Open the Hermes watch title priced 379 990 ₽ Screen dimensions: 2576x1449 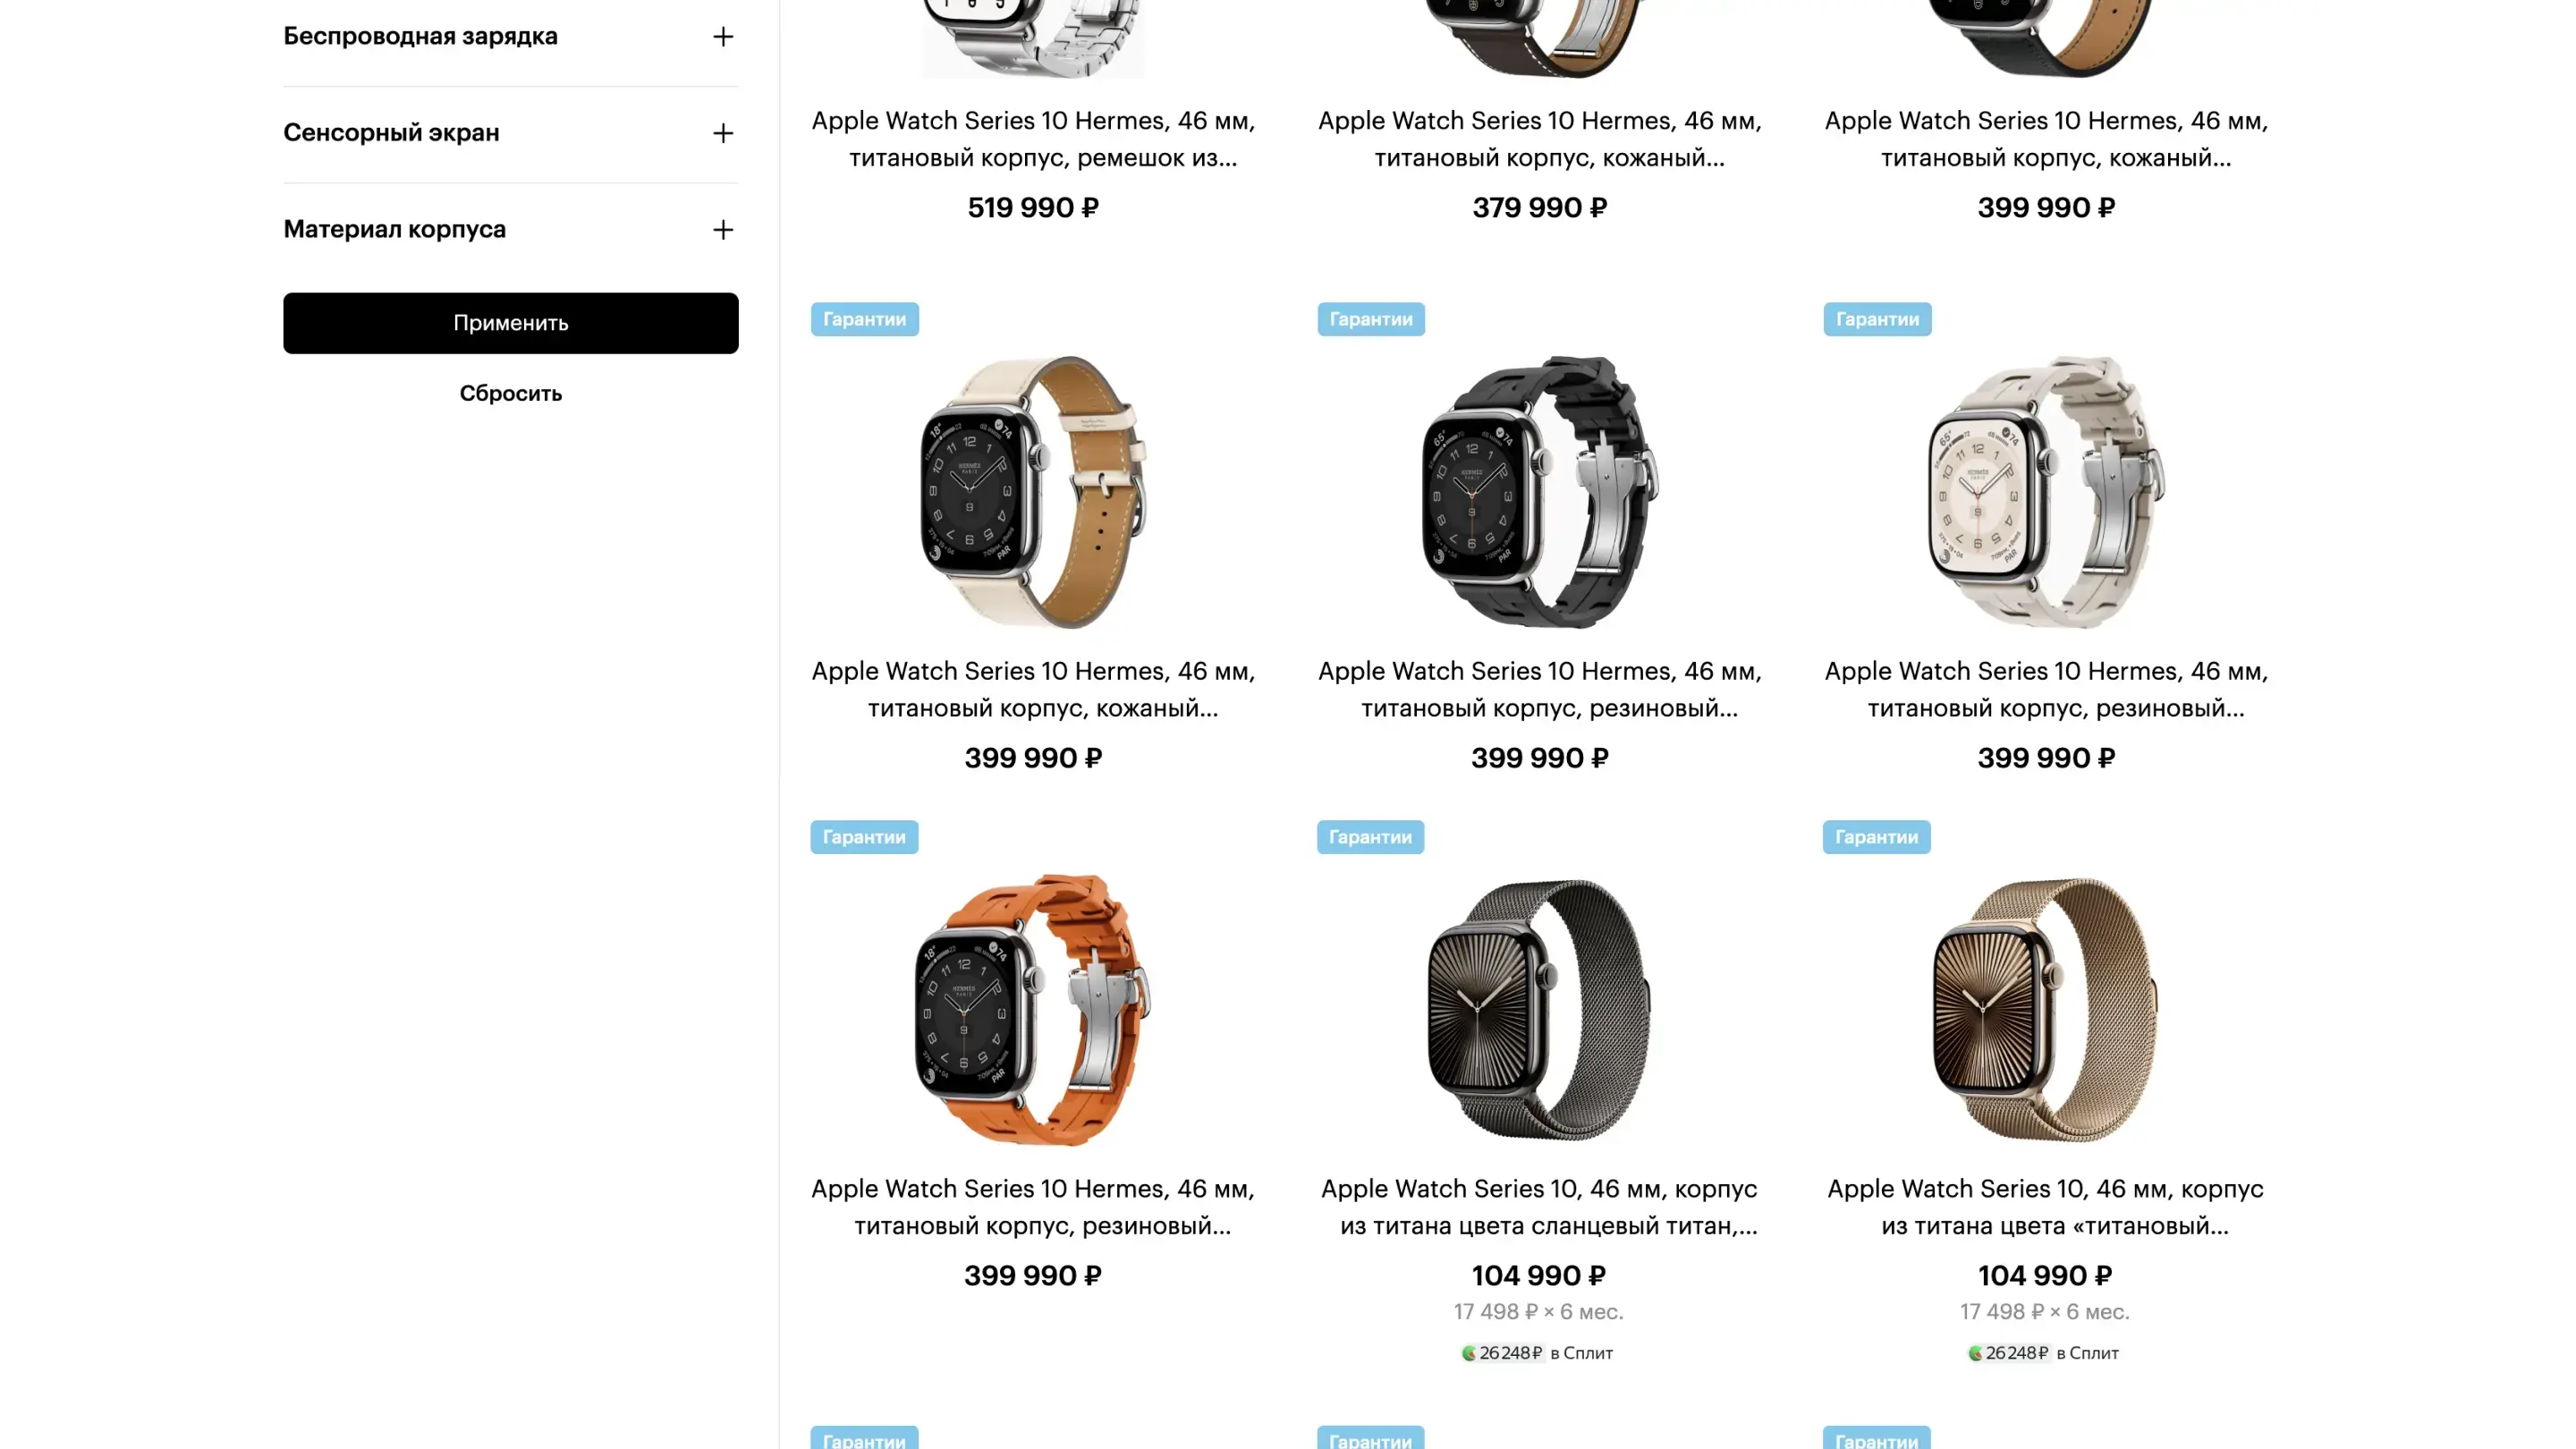point(1539,139)
